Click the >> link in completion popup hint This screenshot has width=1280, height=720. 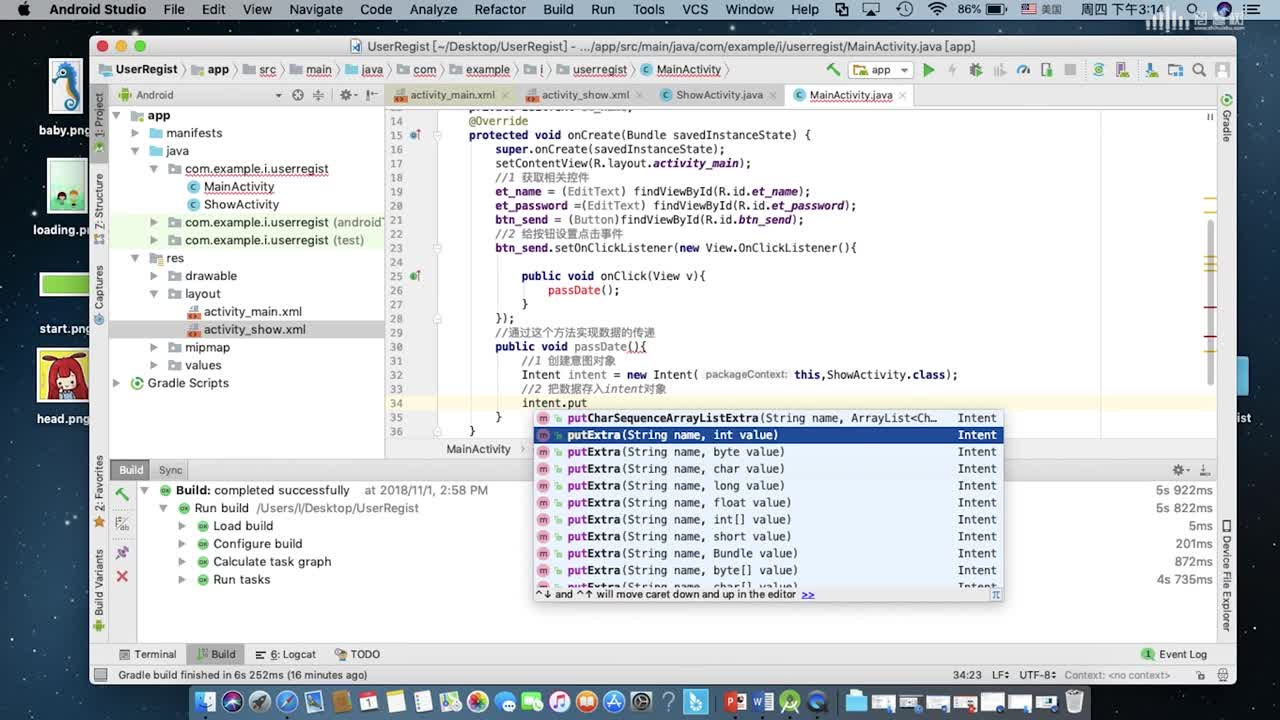808,594
